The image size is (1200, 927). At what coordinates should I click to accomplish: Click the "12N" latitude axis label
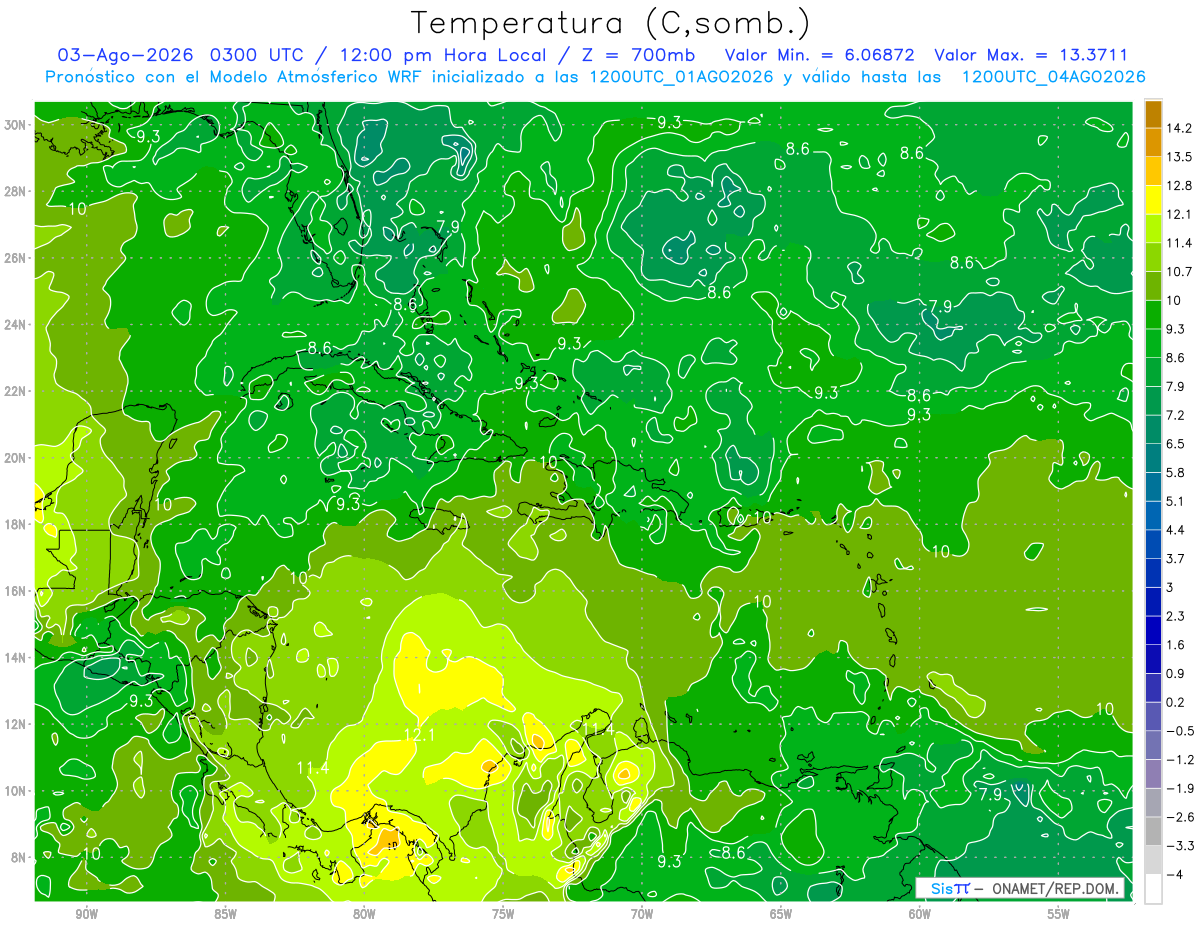click(x=16, y=724)
